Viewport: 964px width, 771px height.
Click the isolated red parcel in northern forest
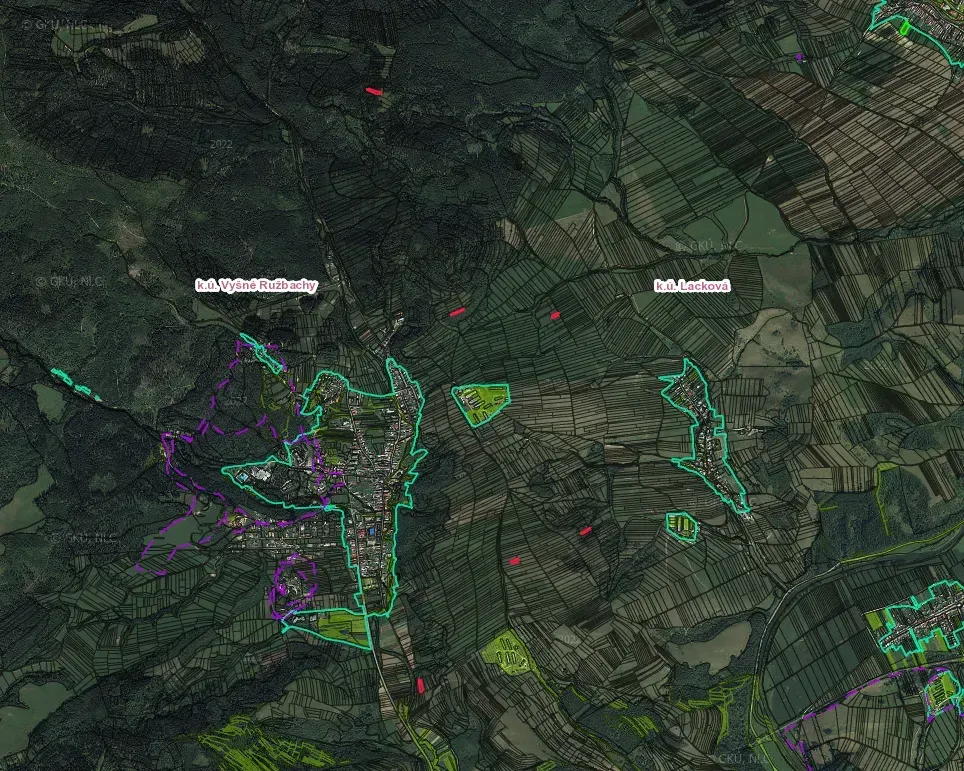click(x=374, y=92)
